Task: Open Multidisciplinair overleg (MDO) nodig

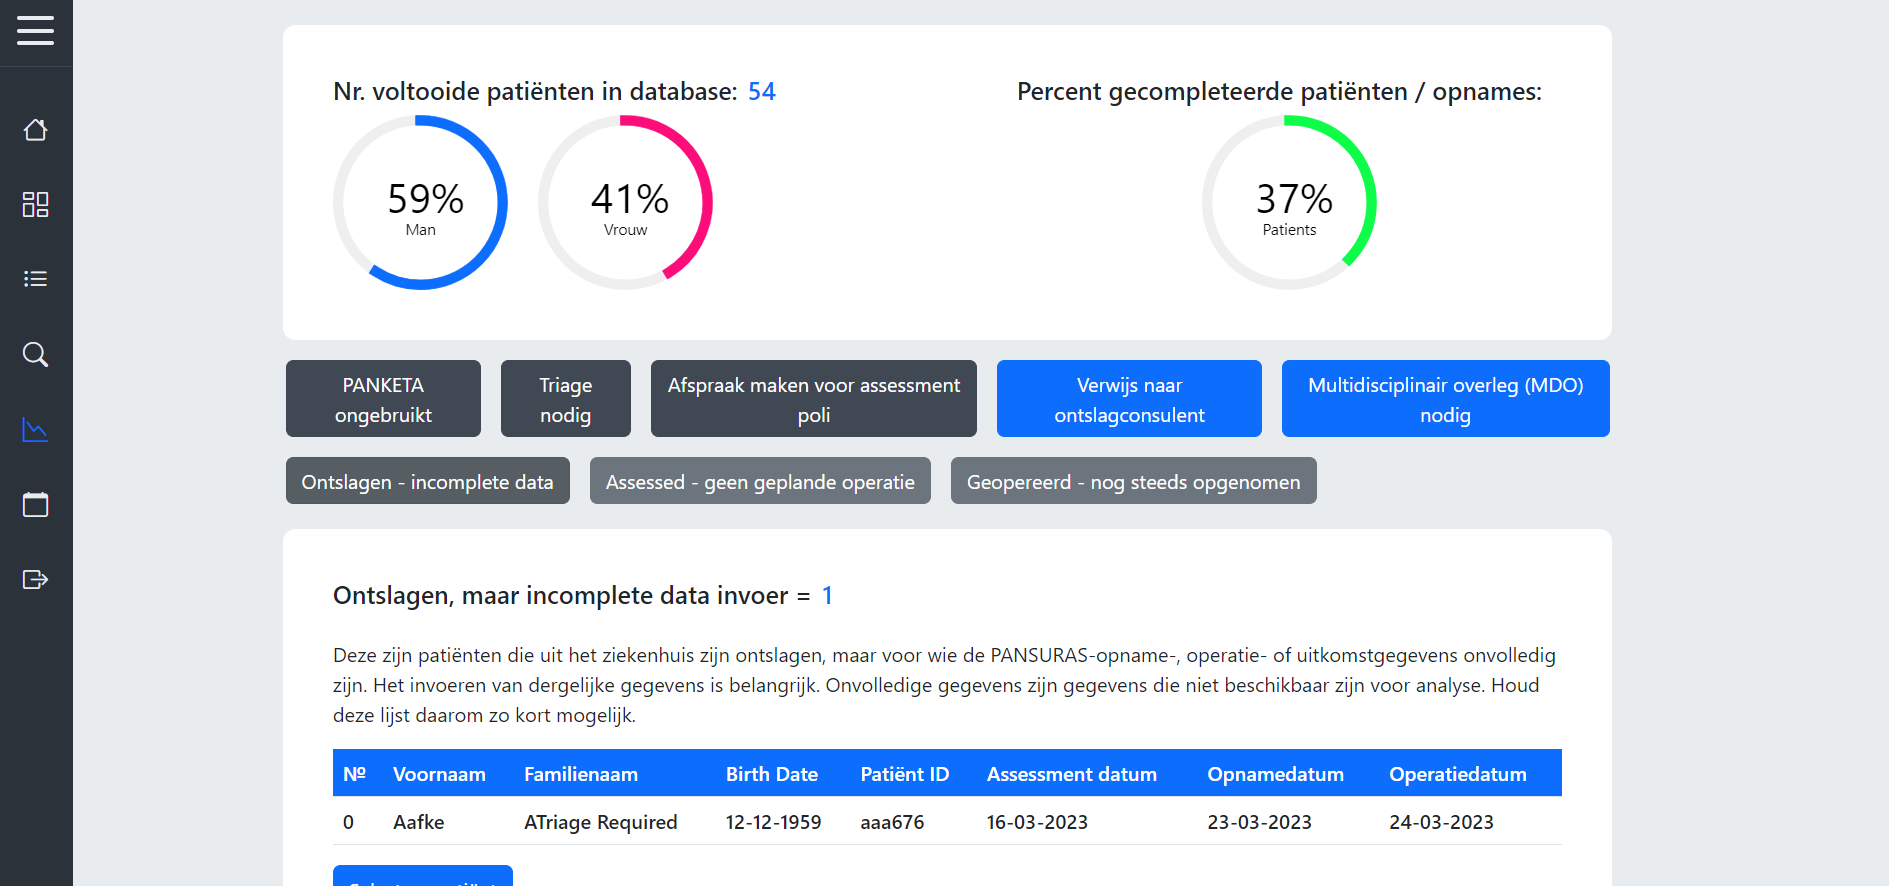Action: (x=1445, y=399)
